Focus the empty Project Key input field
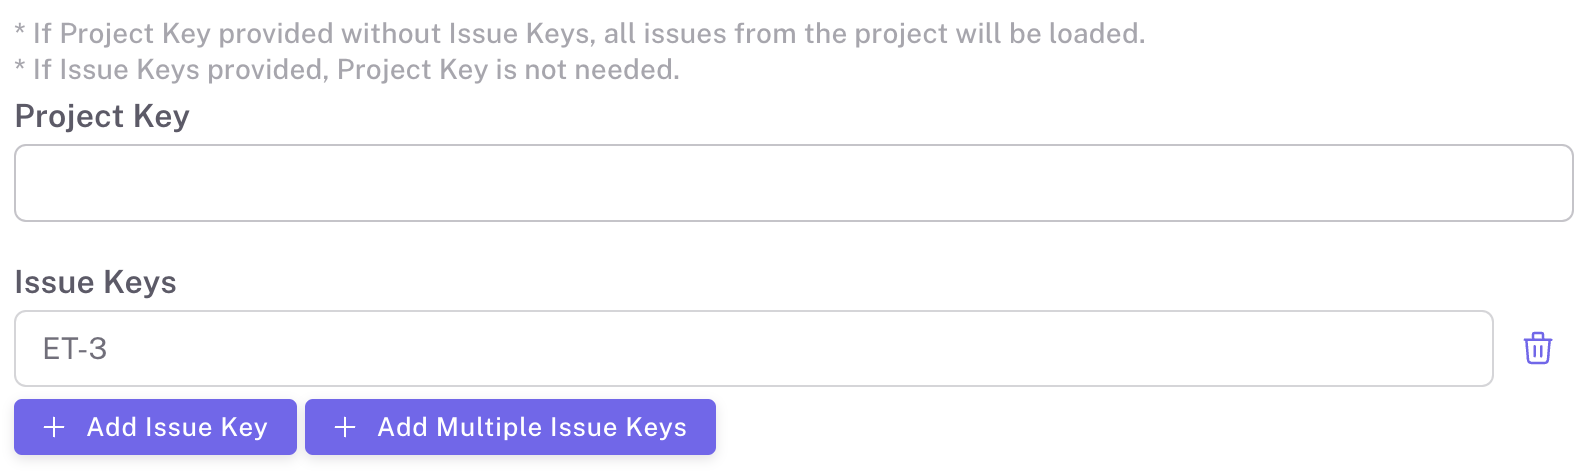The width and height of the screenshot is (1590, 472). click(x=793, y=183)
